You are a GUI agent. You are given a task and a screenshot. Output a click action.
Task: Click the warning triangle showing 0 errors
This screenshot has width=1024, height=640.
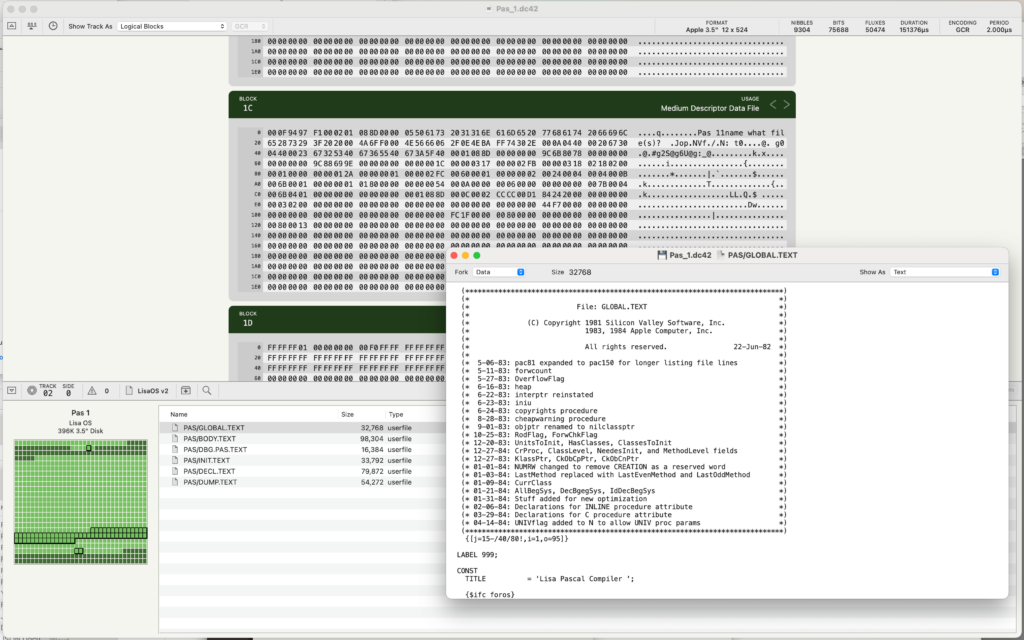[x=95, y=391]
